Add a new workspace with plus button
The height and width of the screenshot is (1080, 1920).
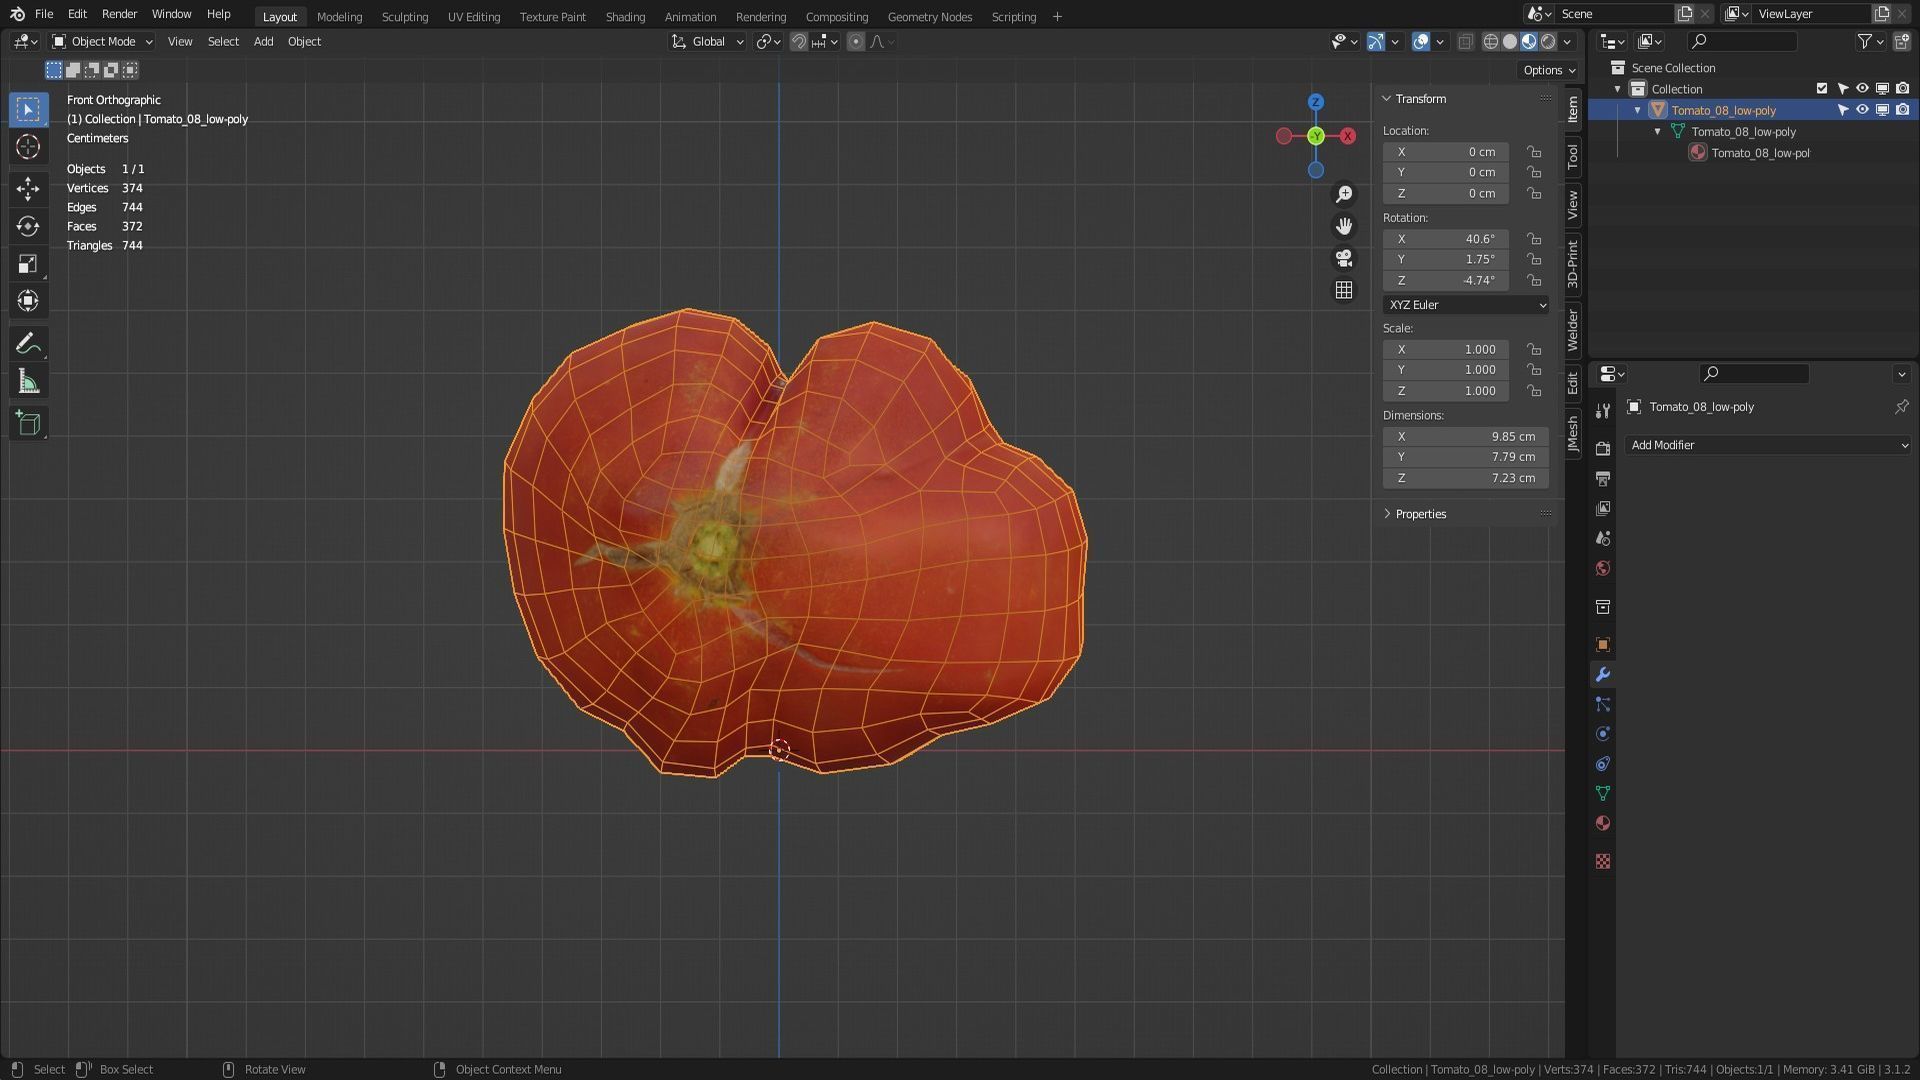pyautogui.click(x=1057, y=16)
